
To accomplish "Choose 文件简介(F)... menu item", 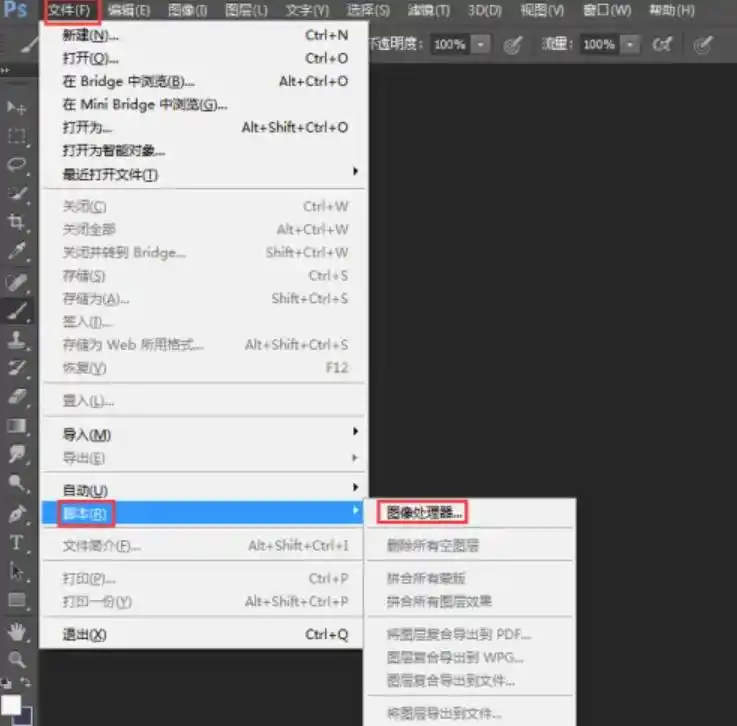I will [x=205, y=546].
